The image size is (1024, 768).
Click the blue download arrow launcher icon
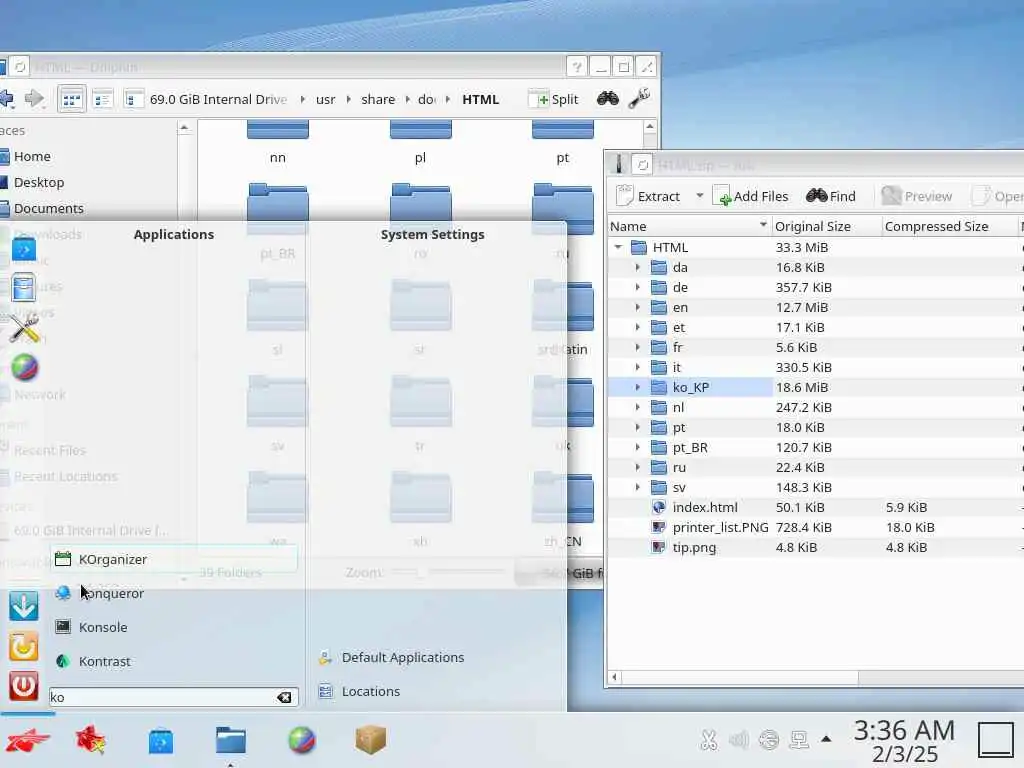pyautogui.click(x=24, y=605)
